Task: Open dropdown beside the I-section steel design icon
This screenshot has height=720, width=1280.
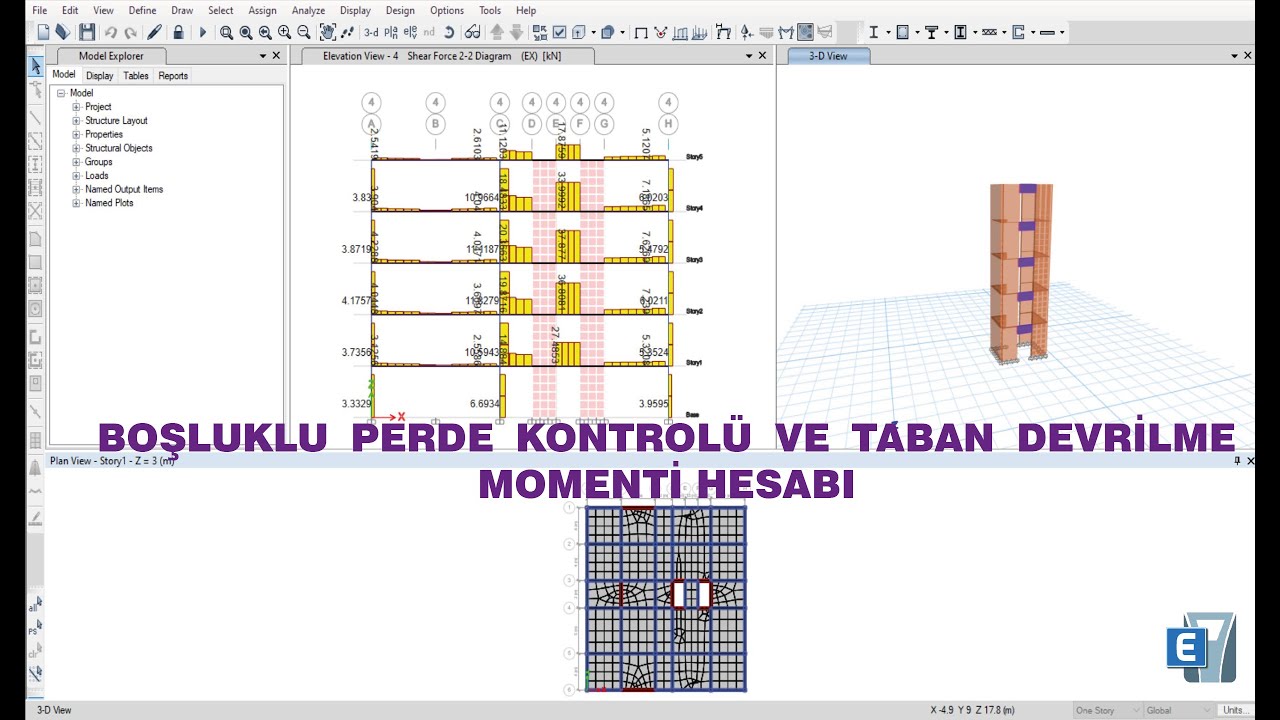Action: 888,32
